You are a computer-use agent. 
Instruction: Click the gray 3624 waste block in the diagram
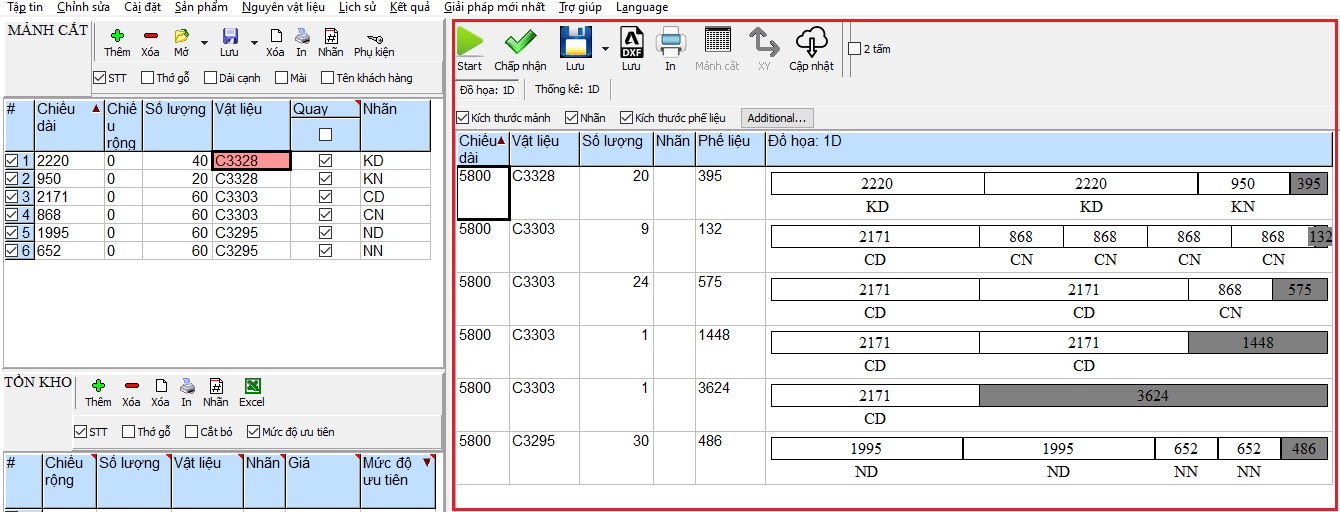tap(1152, 395)
